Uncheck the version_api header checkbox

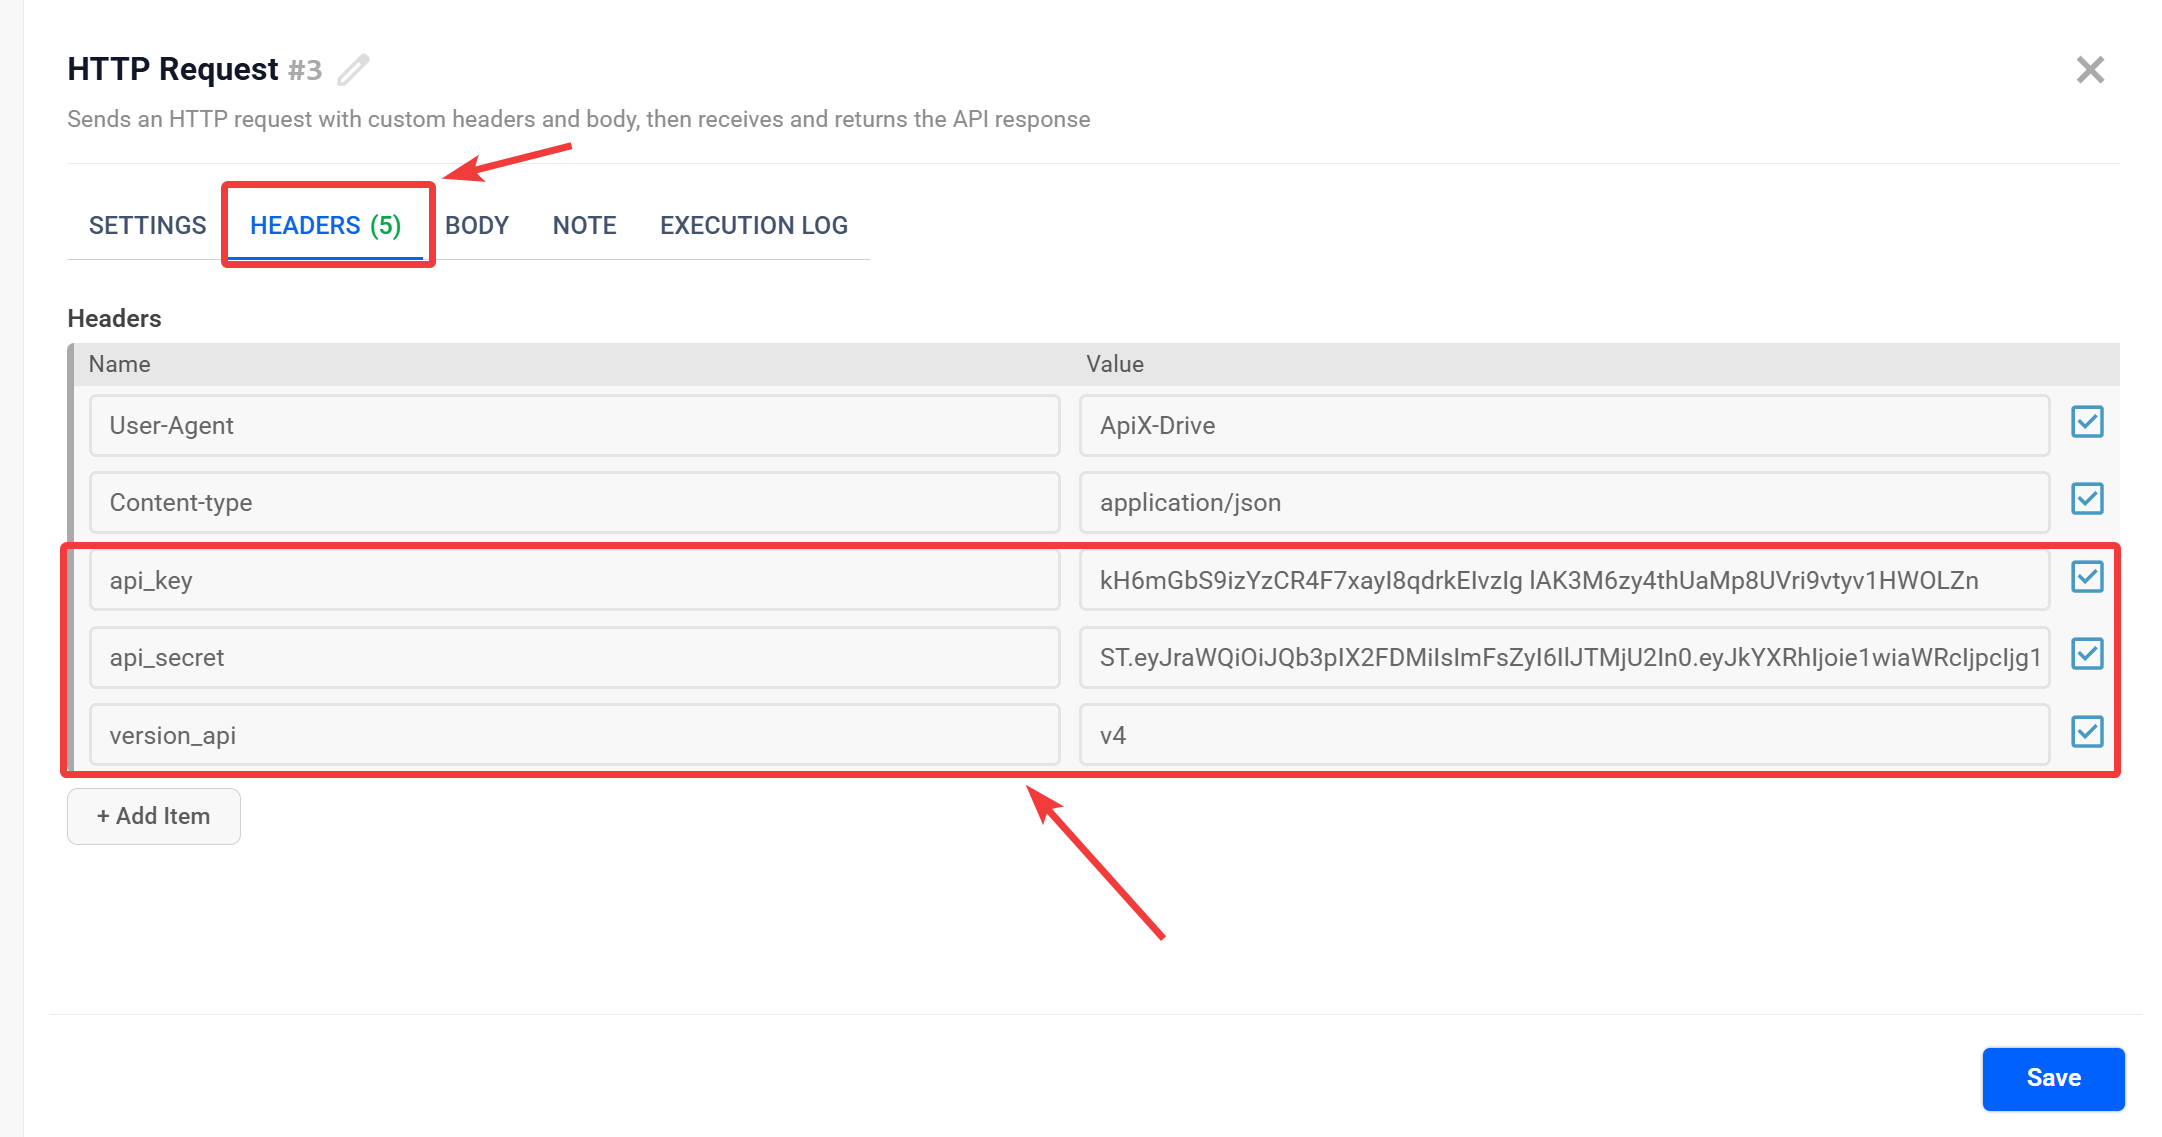[2087, 732]
